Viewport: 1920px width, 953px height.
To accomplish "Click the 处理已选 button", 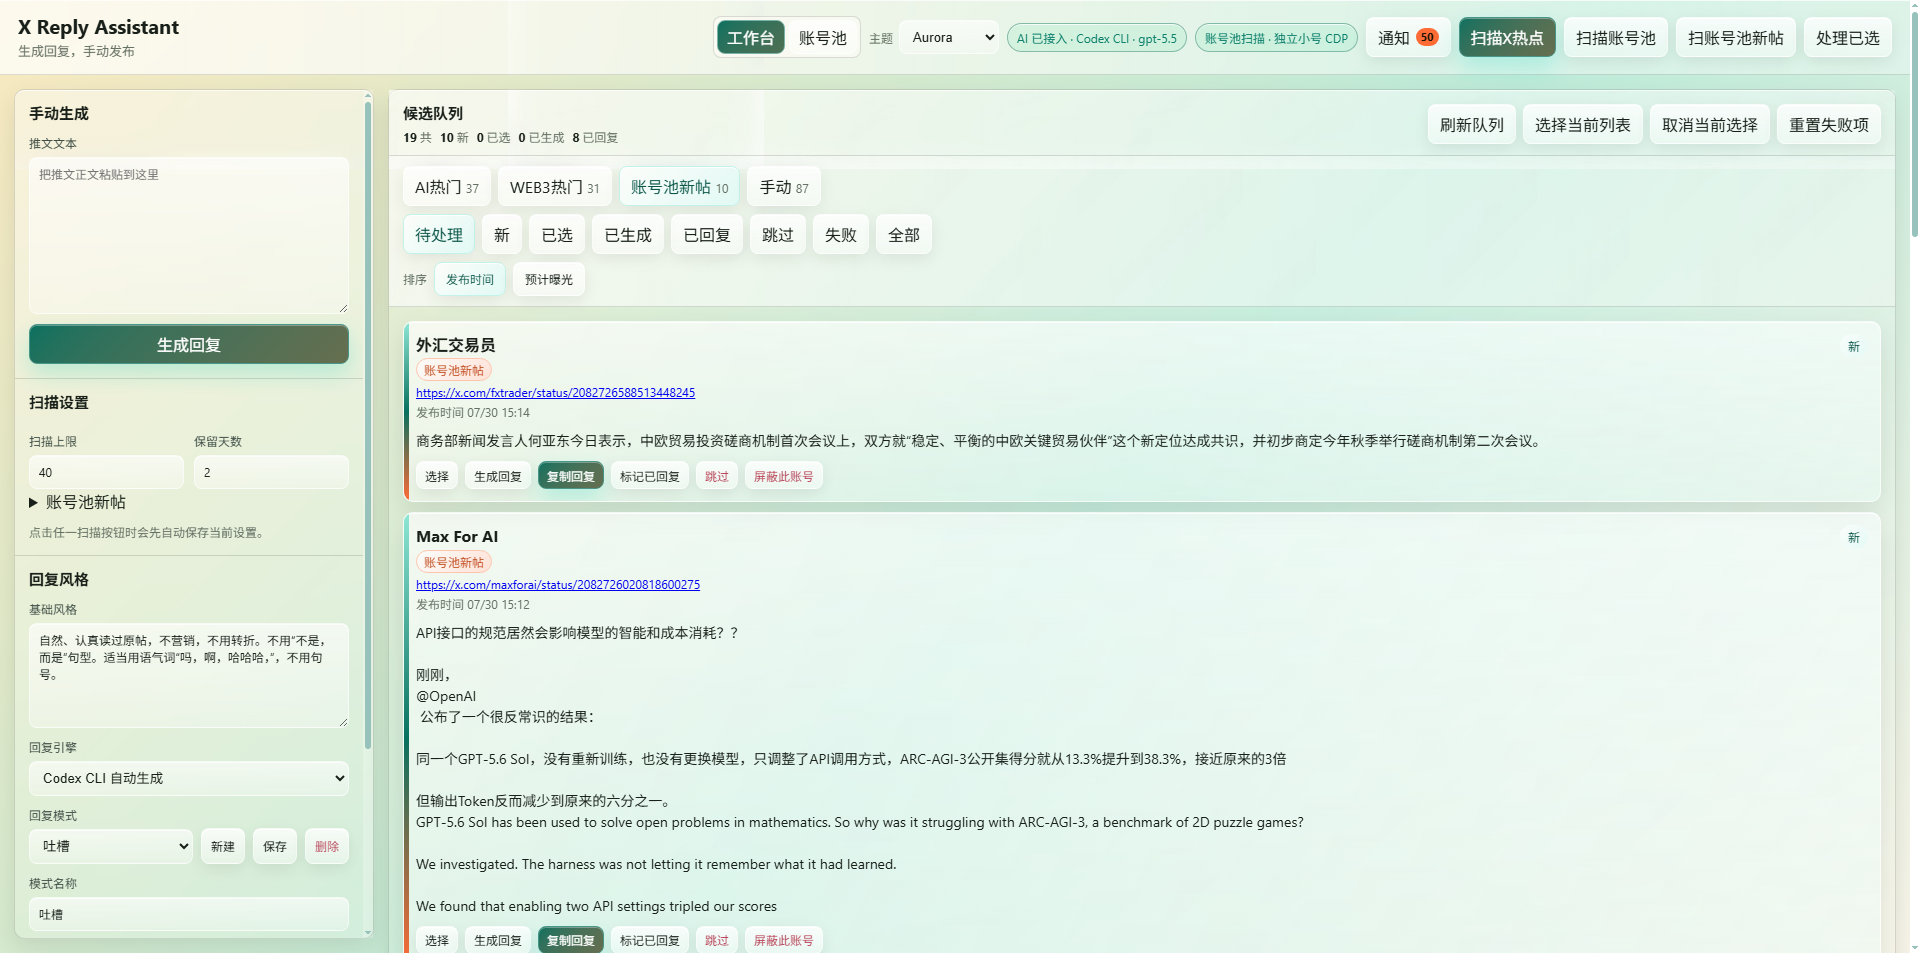I will point(1848,38).
